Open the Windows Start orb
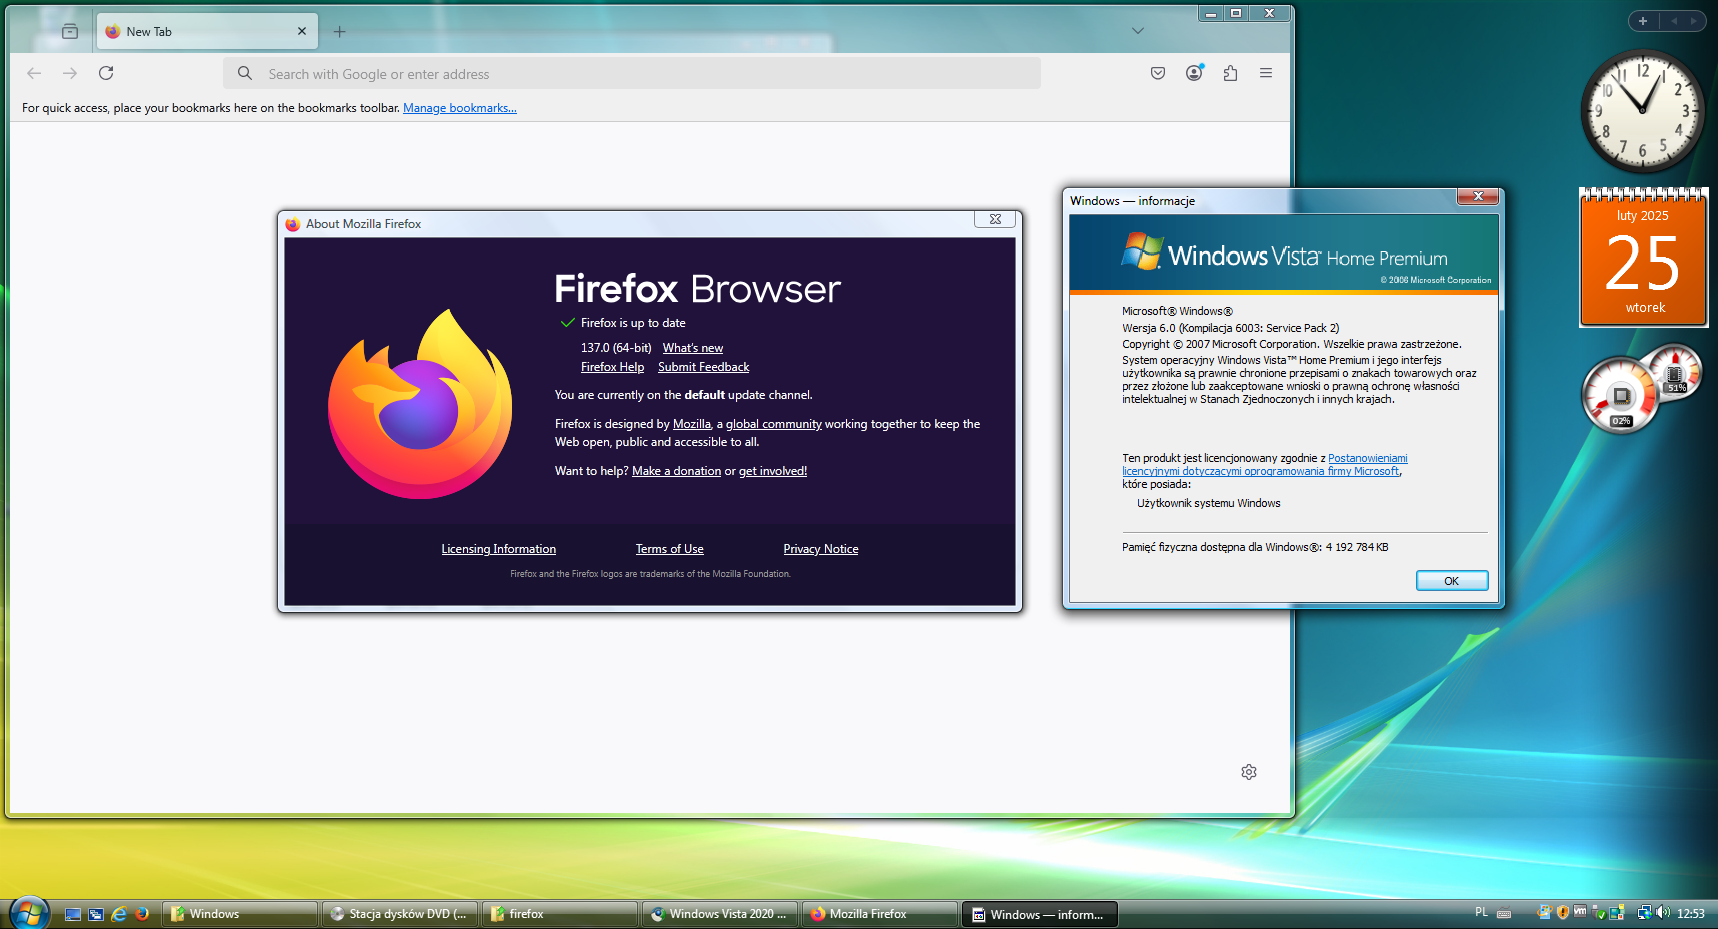Viewport: 1718px width, 929px height. pyautogui.click(x=29, y=912)
